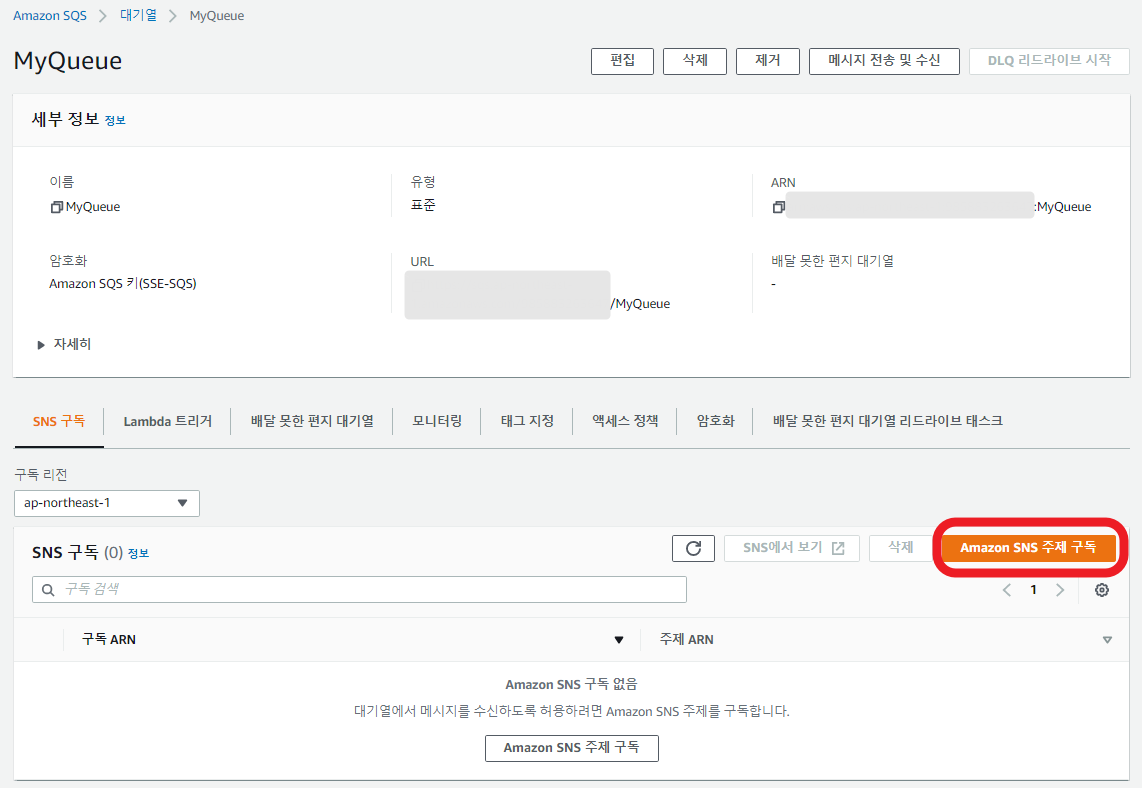Click the 표준 queue type value
The height and width of the screenshot is (788, 1142).
[x=423, y=206]
